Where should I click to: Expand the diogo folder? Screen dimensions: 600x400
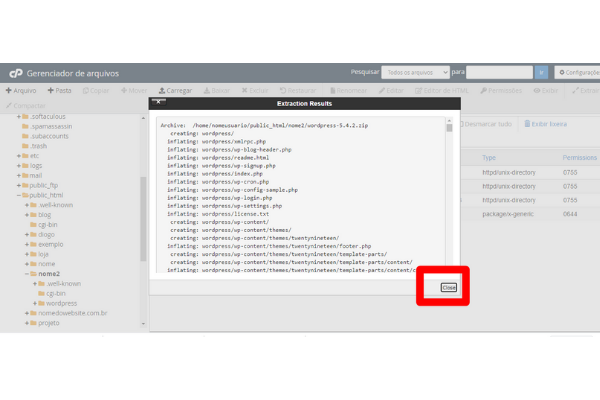click(x=27, y=235)
